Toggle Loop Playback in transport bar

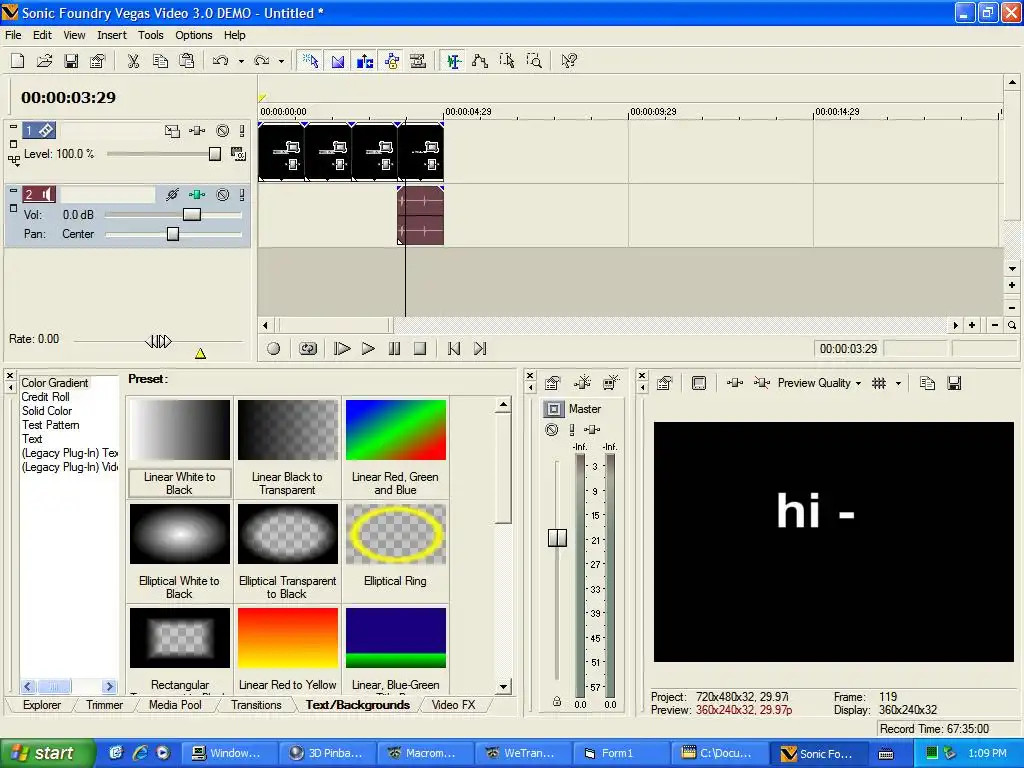pos(308,349)
